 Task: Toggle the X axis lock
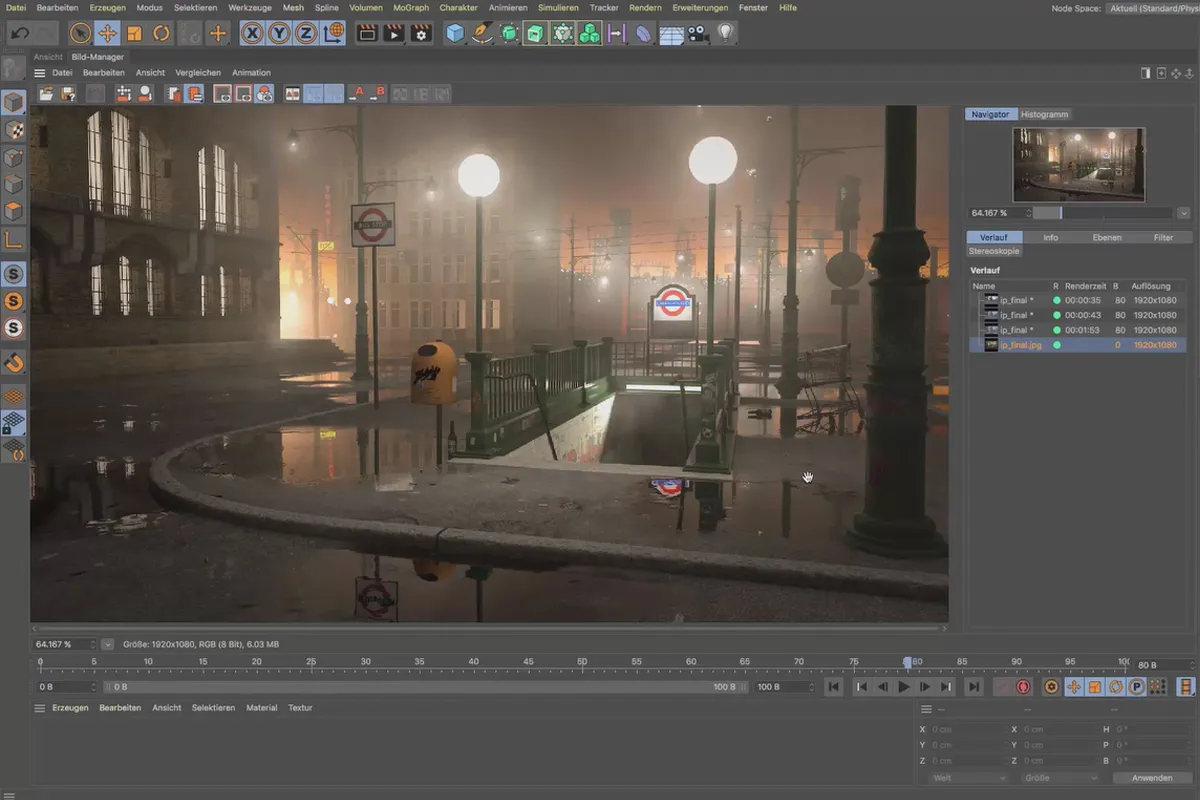[x=253, y=33]
